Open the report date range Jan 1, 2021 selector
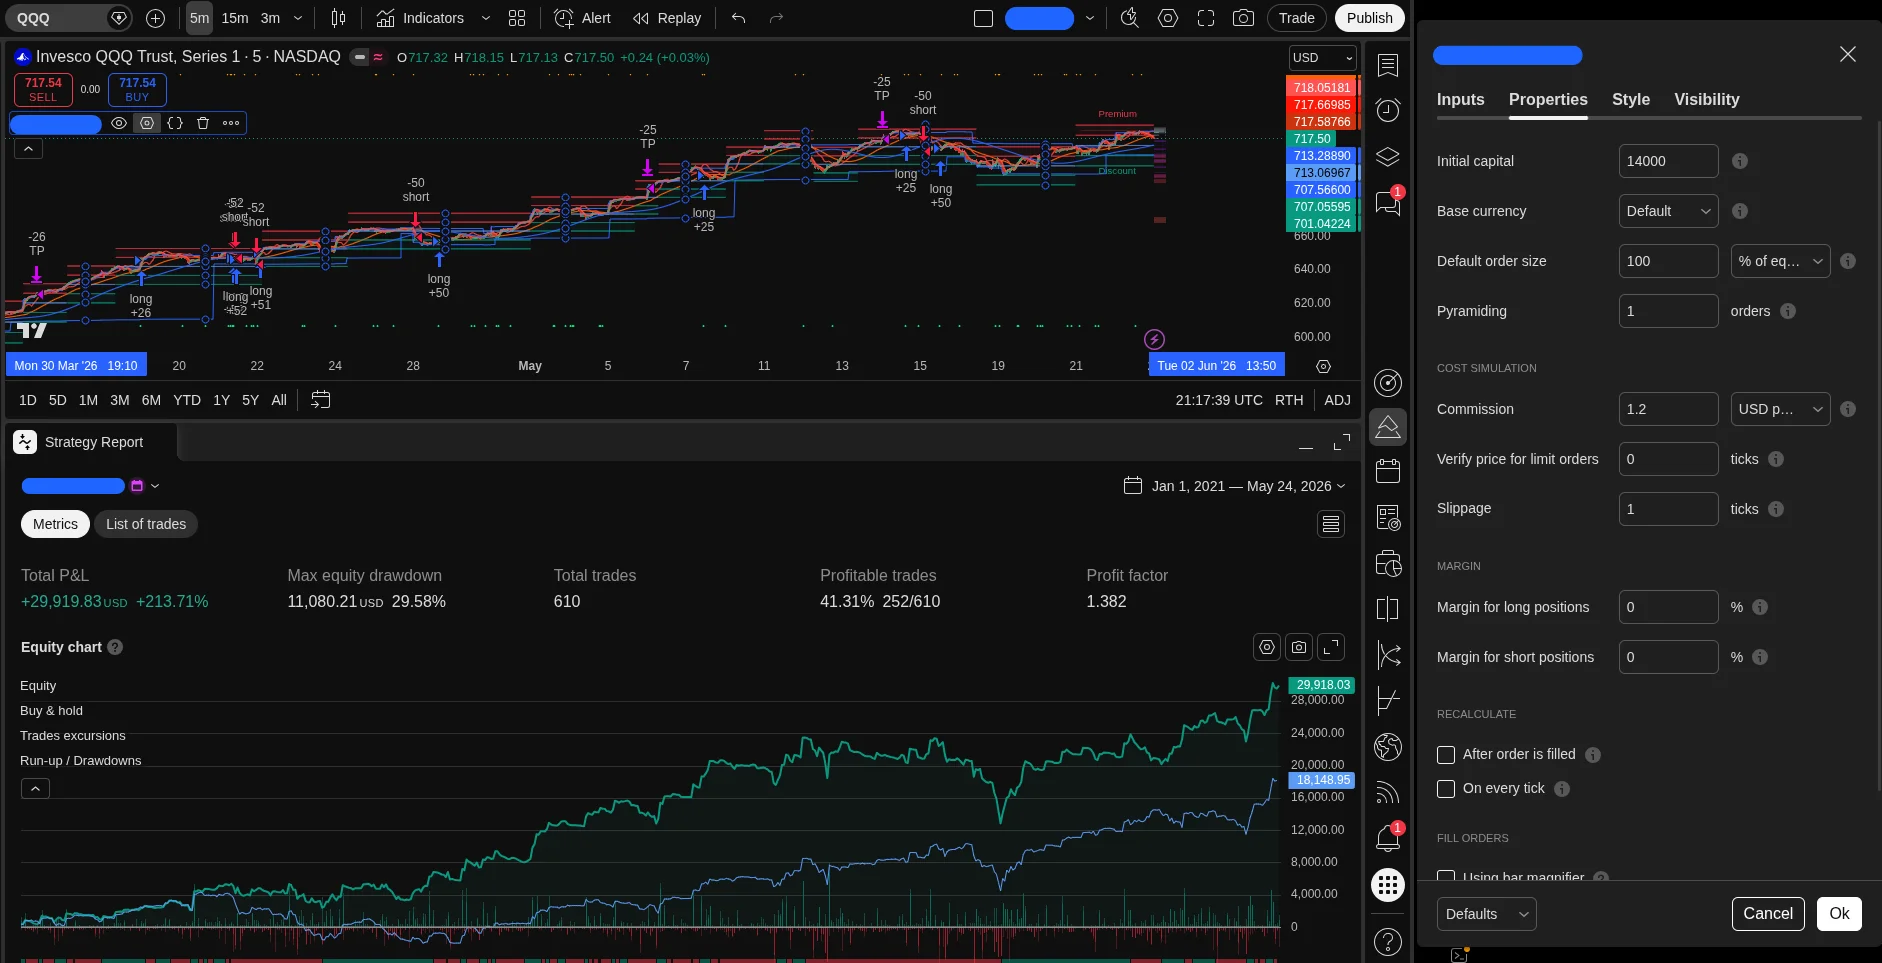The width and height of the screenshot is (1882, 963). click(1235, 486)
